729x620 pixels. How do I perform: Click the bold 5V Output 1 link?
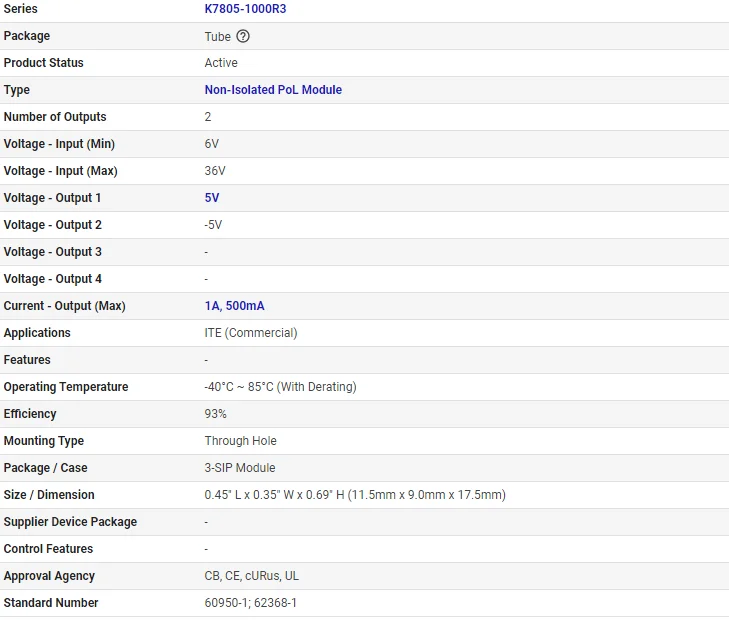[212, 198]
